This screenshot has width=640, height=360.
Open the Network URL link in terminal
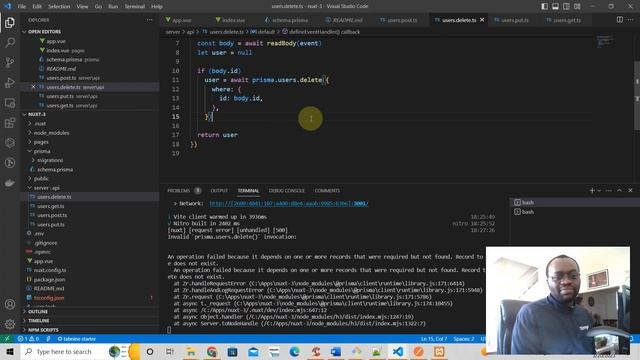point(289,203)
